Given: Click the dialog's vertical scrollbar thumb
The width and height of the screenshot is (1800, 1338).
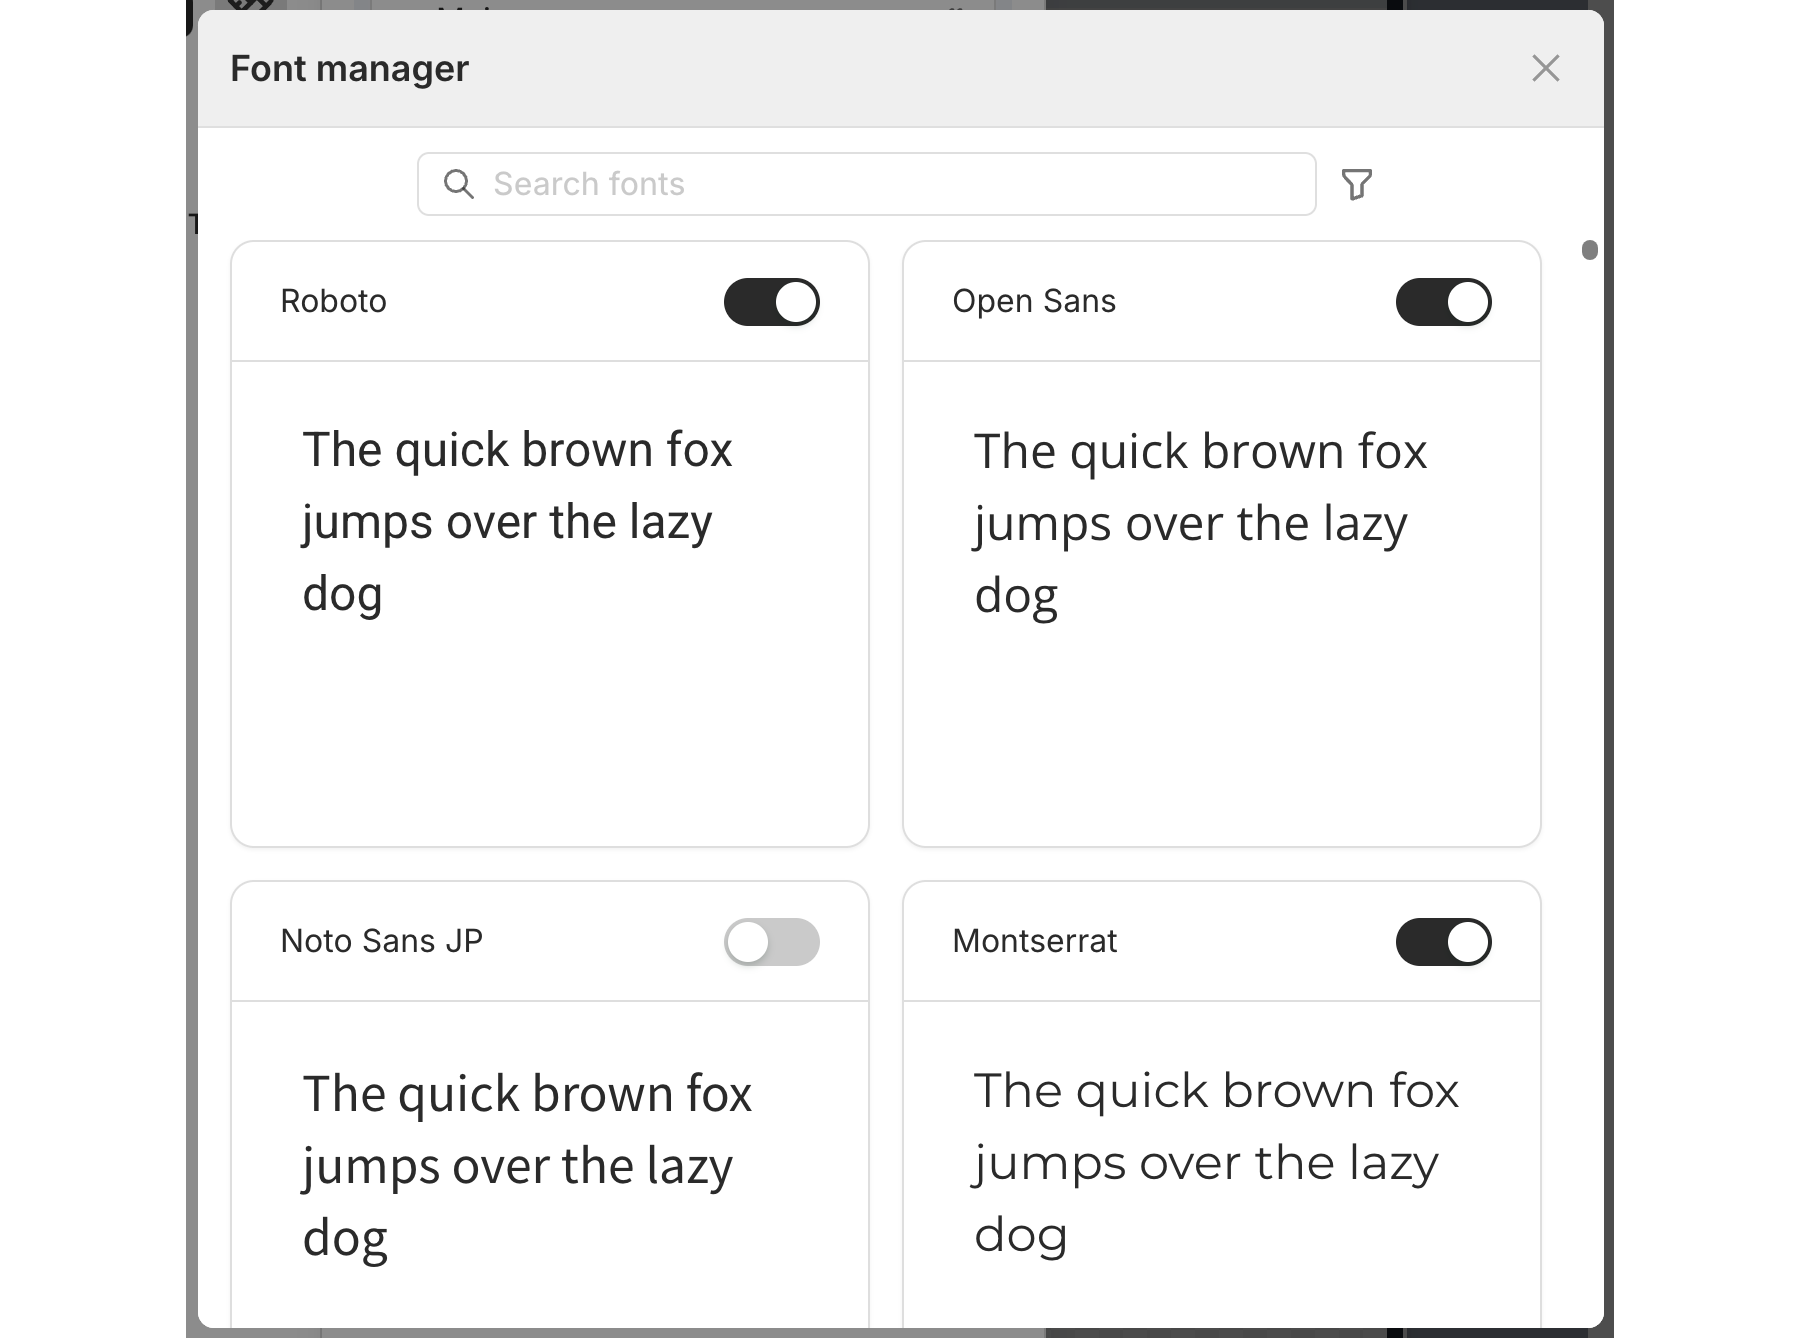Looking at the screenshot, I should click(x=1590, y=250).
